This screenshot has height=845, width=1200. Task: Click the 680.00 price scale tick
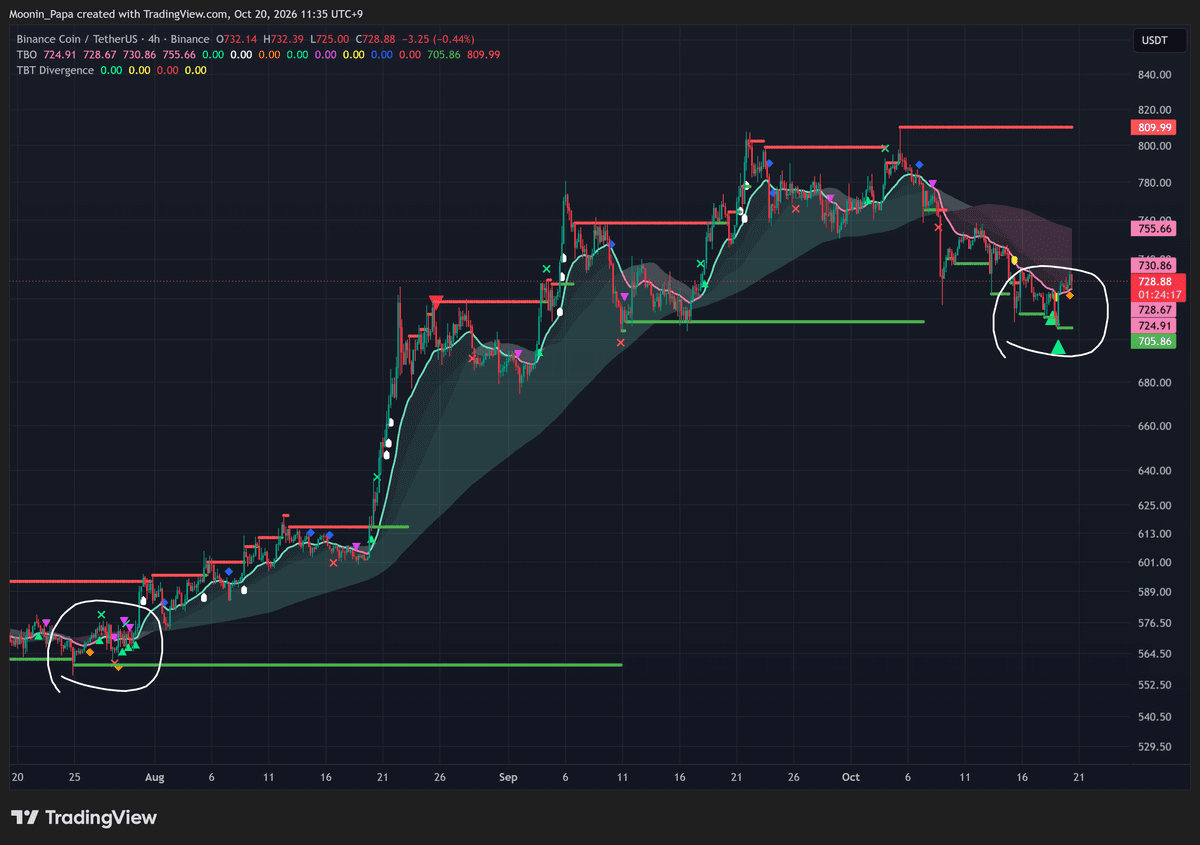[x=1154, y=383]
